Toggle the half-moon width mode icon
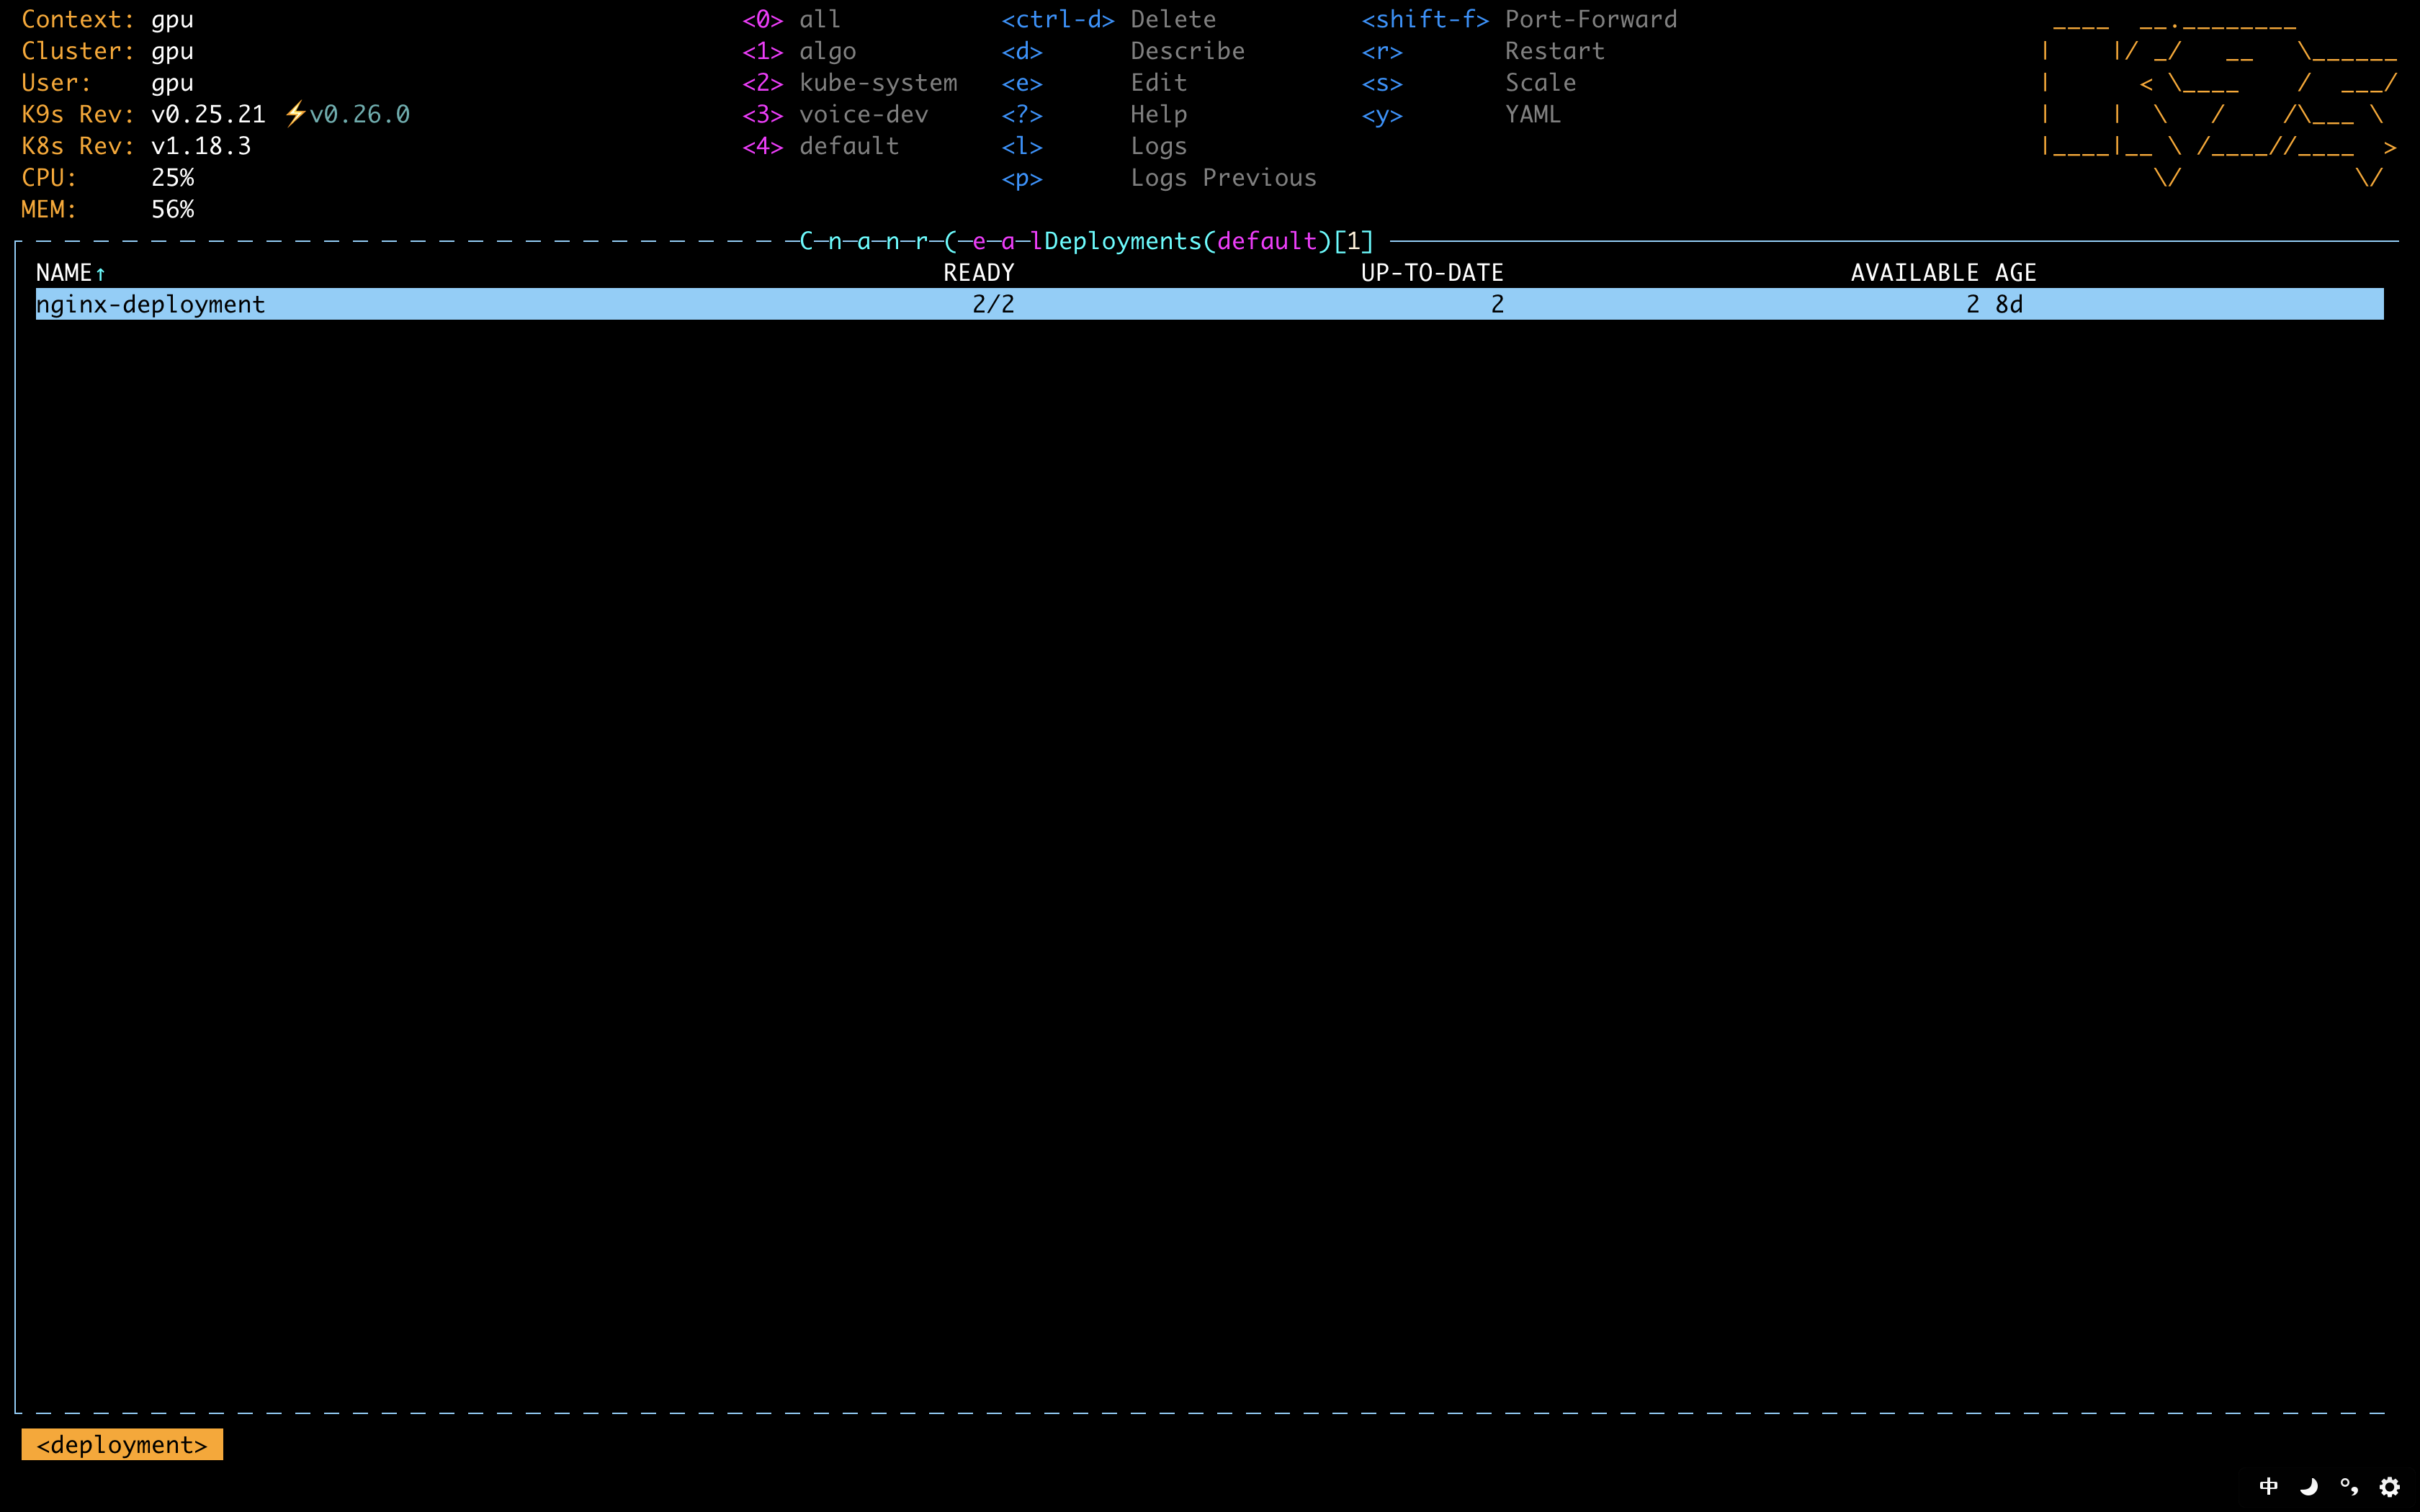 pos(2309,1486)
